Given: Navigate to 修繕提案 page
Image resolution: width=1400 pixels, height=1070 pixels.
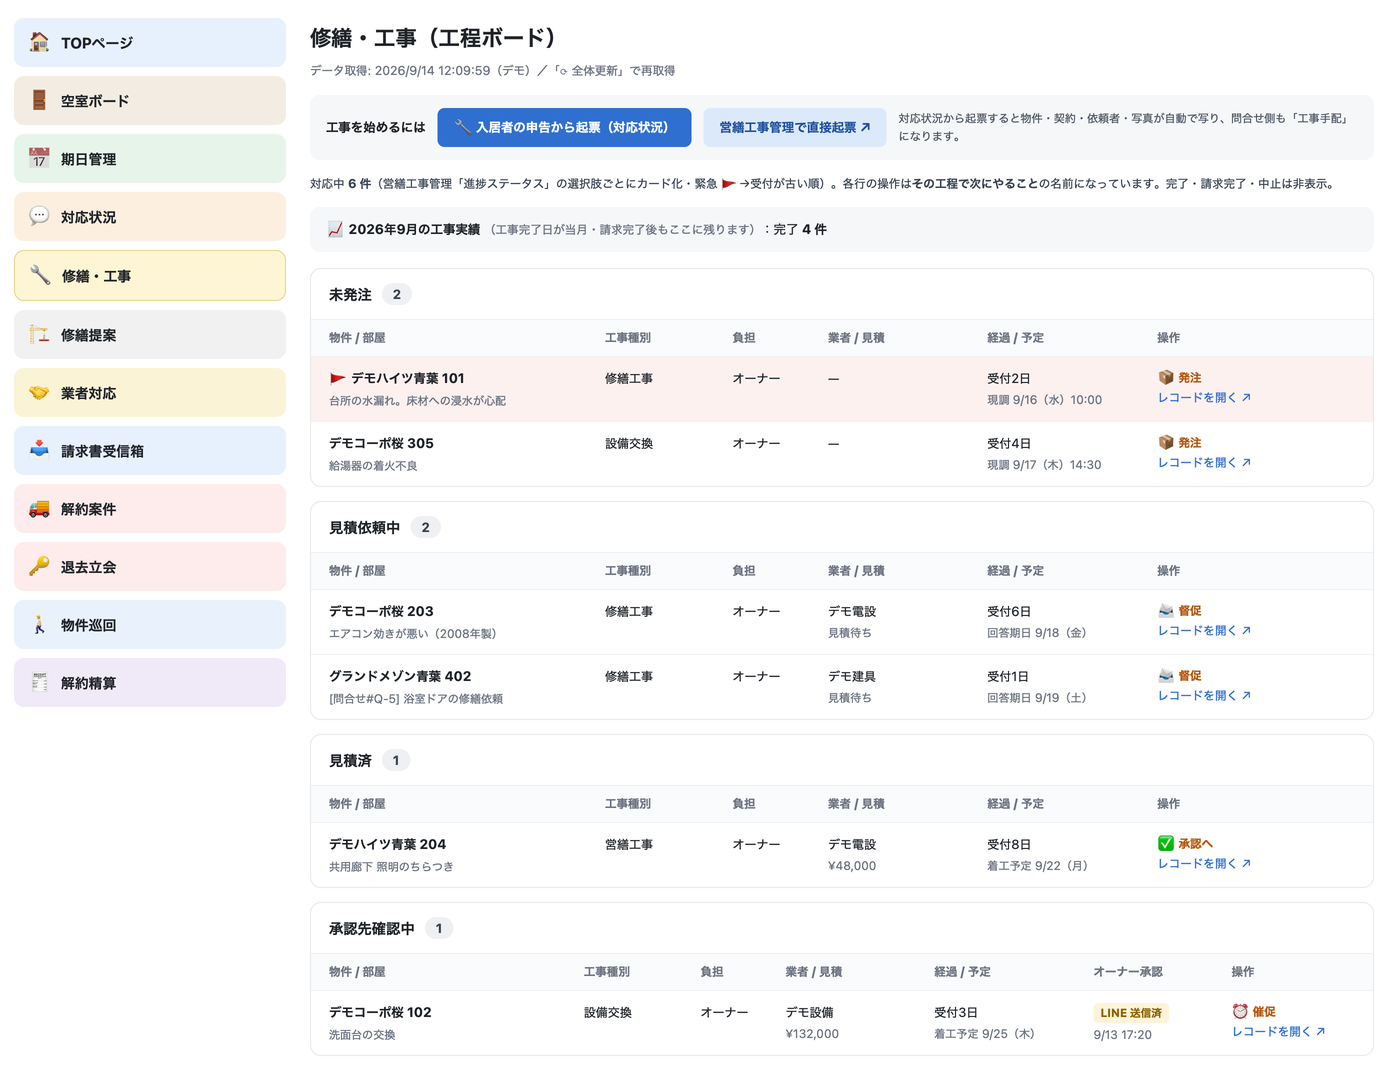Looking at the screenshot, I should point(150,334).
